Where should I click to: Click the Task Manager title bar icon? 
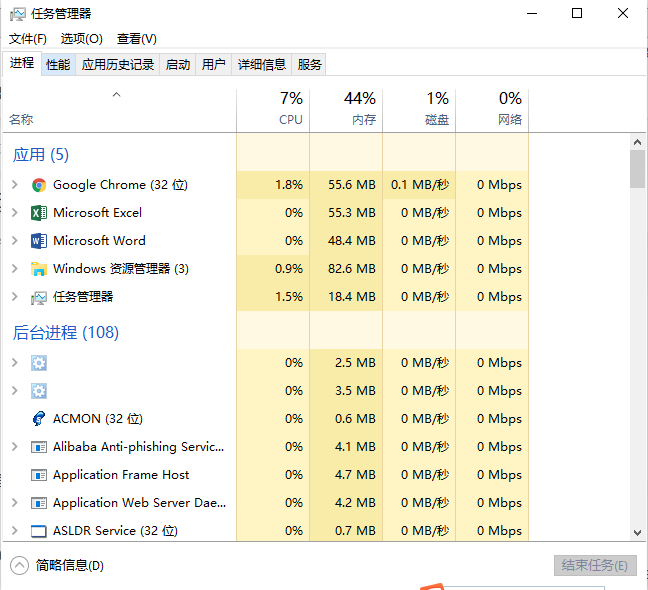point(18,14)
